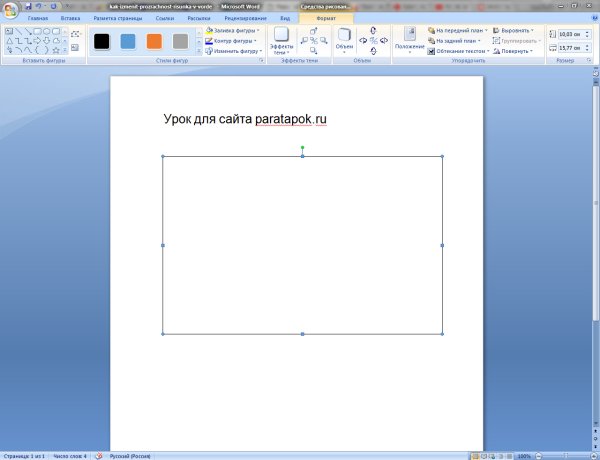The width and height of the screenshot is (600, 460).
Task: Click На передний план button
Action: 456,31
